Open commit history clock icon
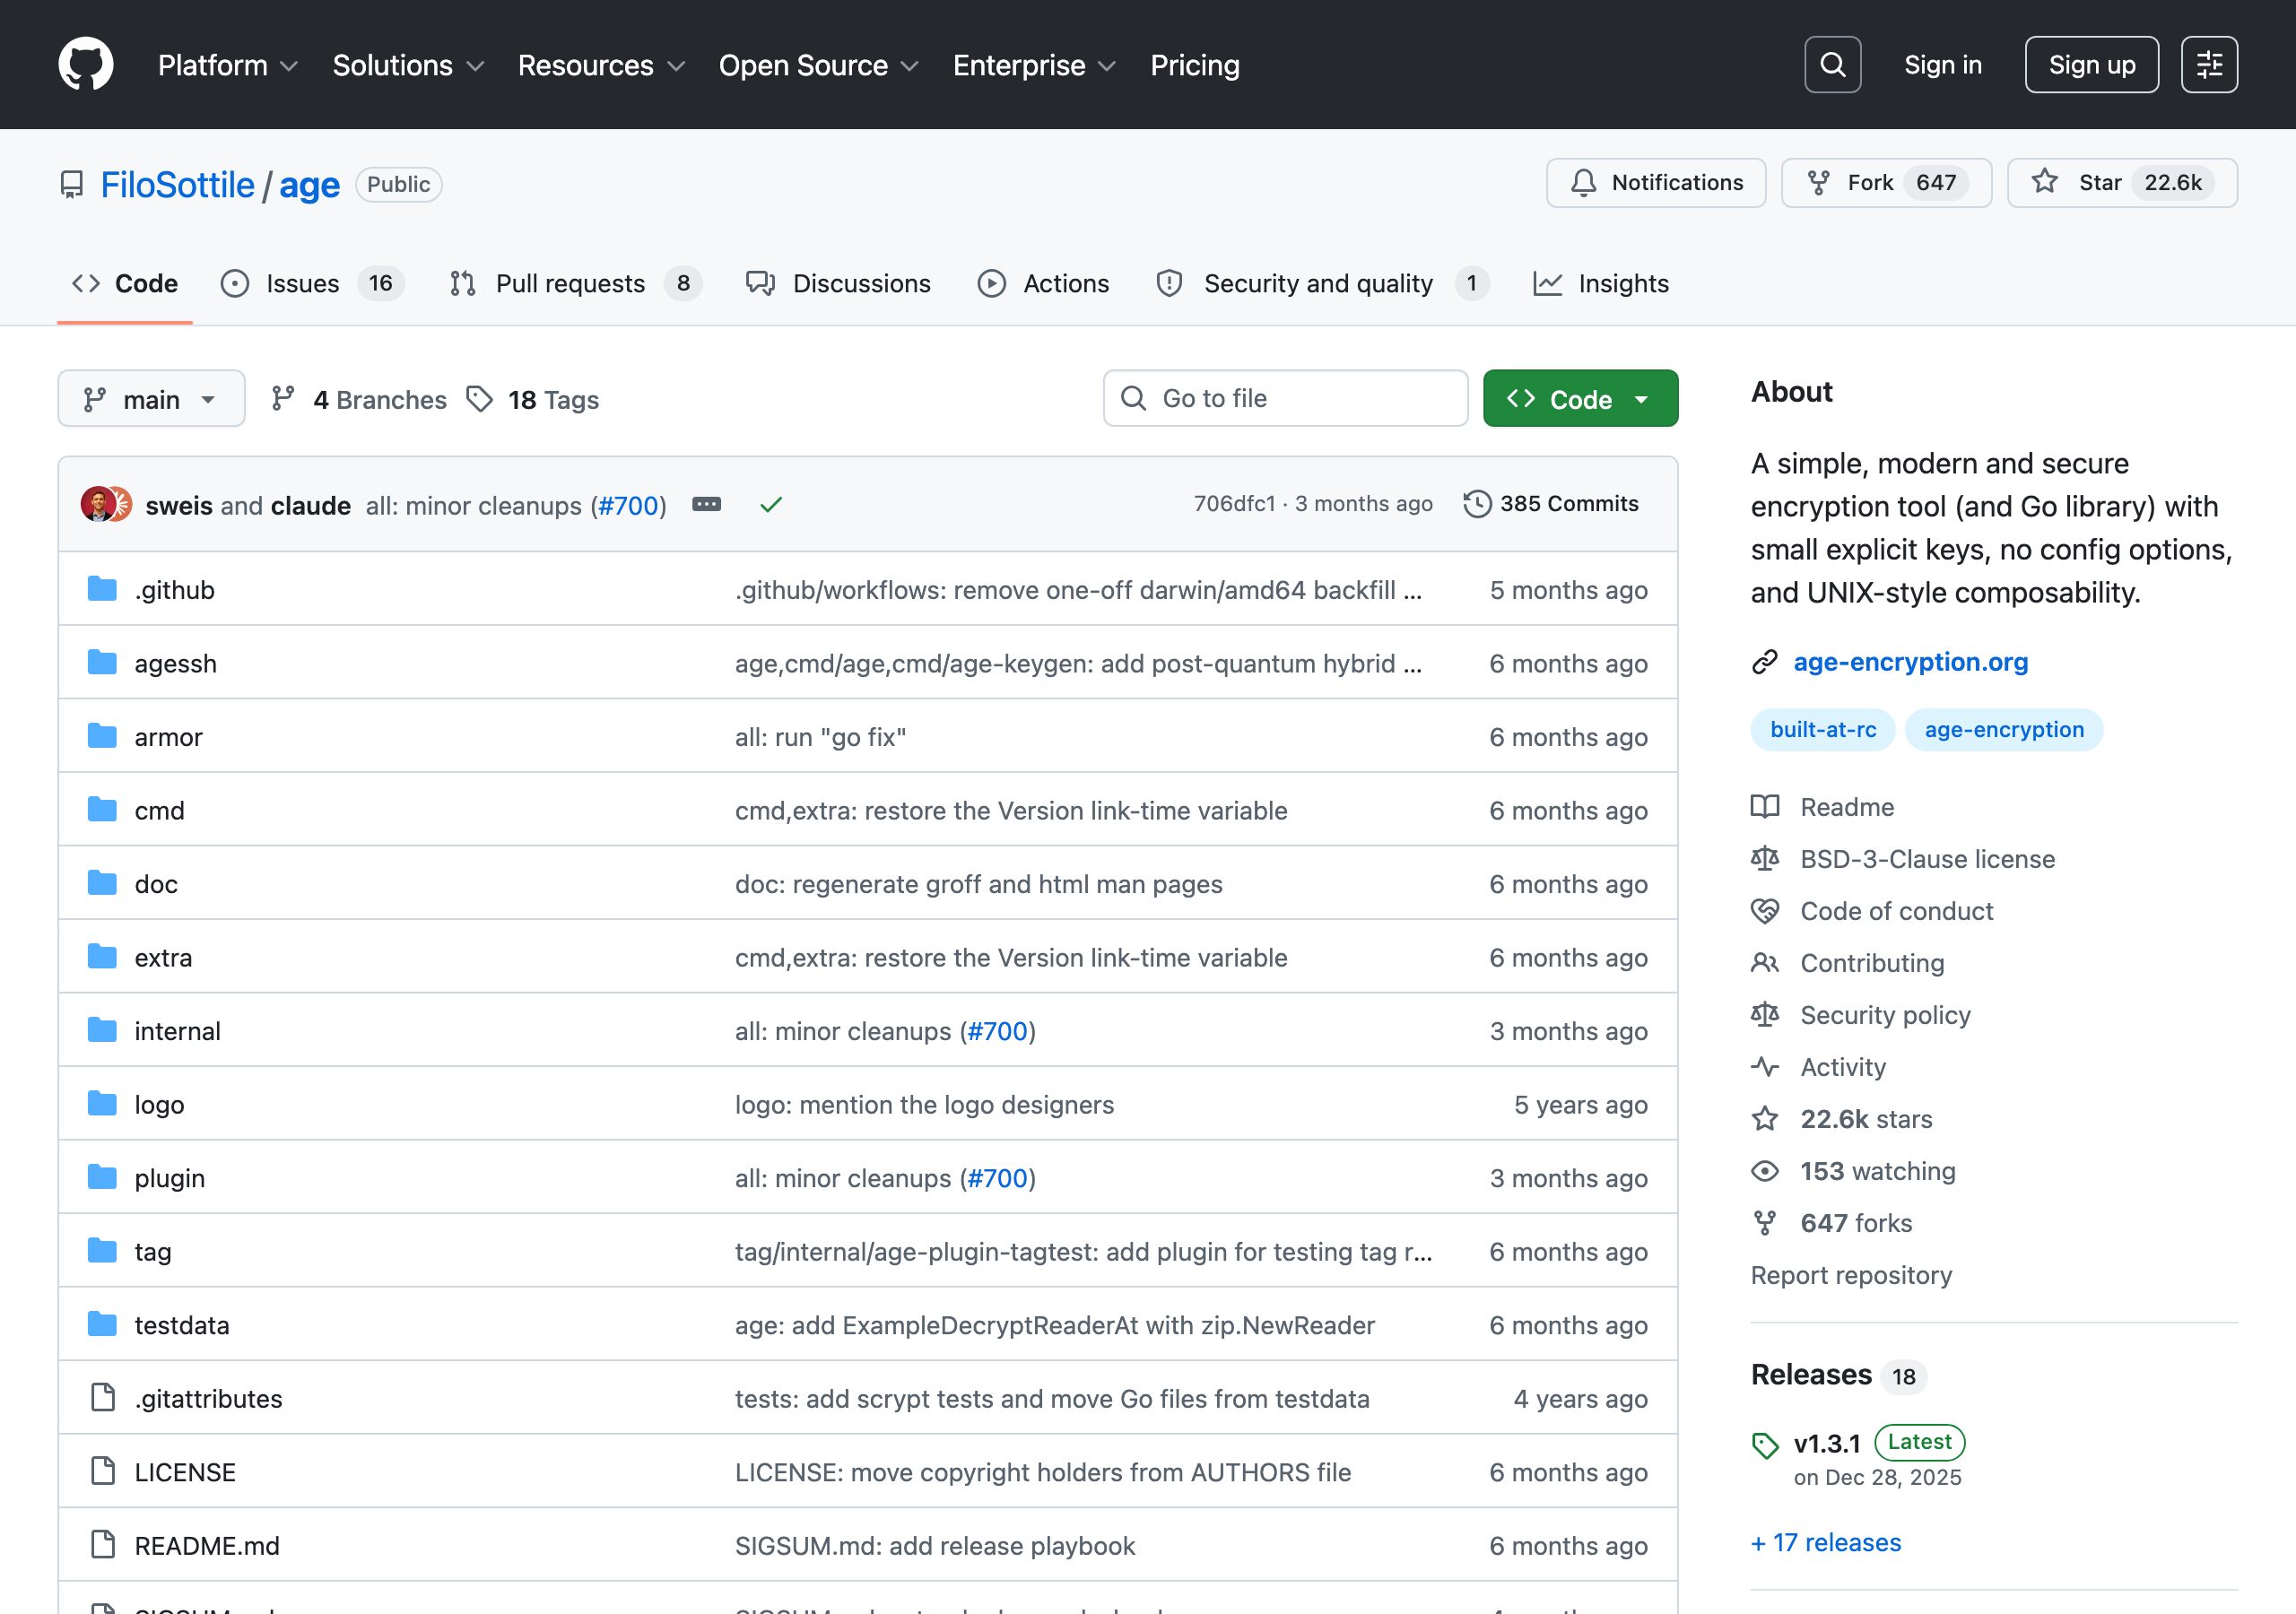Viewport: 2296px width, 1614px height. (x=1477, y=504)
